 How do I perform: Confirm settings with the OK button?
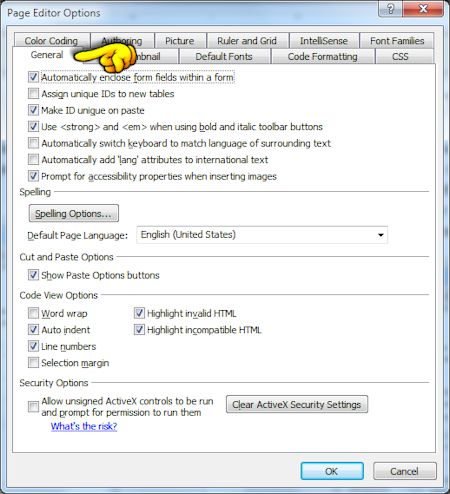coord(332,471)
